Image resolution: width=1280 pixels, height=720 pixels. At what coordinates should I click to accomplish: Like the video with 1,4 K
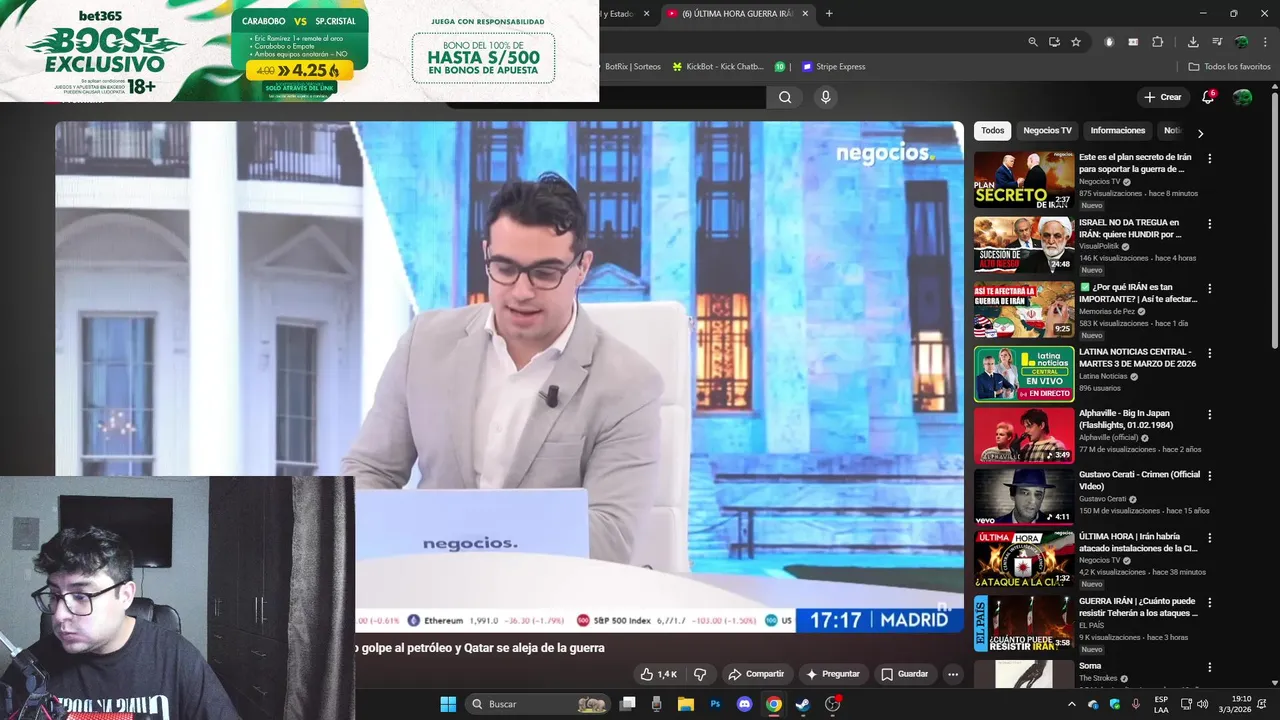658,674
